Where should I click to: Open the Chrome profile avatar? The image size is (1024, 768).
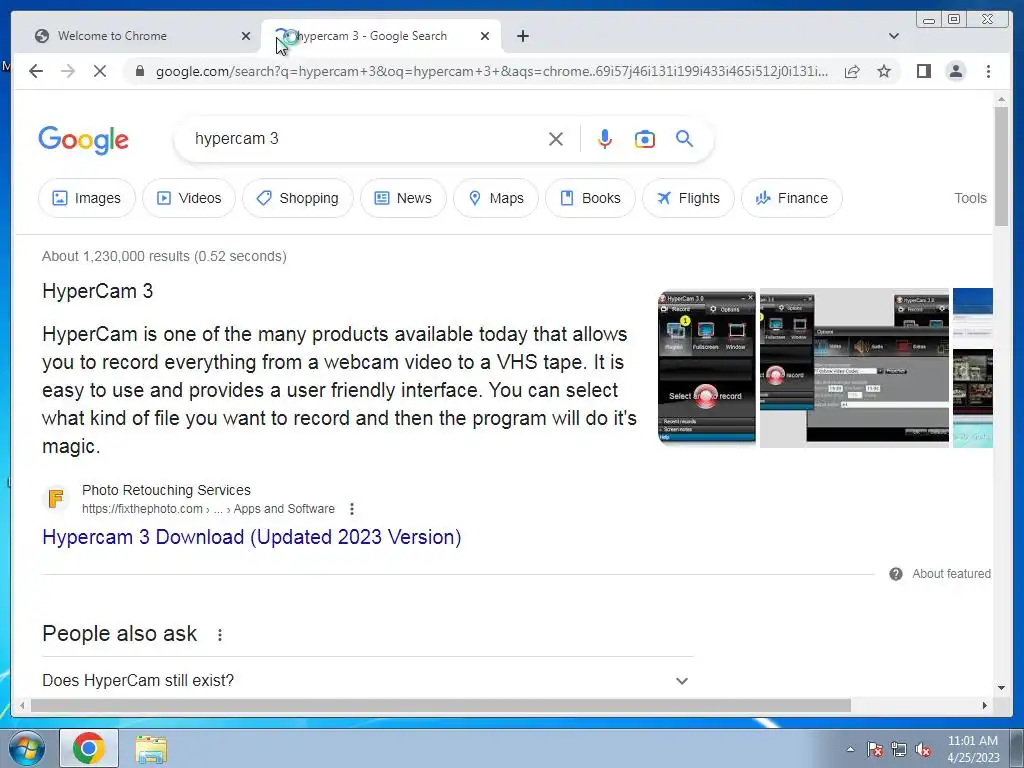pos(955,71)
